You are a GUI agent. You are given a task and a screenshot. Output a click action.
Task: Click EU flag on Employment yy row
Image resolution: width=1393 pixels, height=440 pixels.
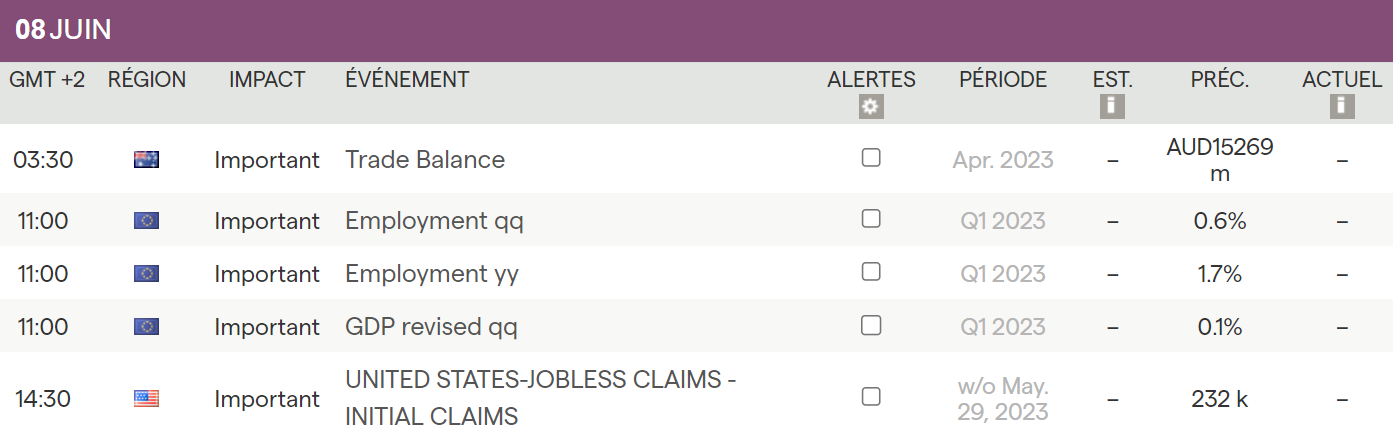point(146,274)
